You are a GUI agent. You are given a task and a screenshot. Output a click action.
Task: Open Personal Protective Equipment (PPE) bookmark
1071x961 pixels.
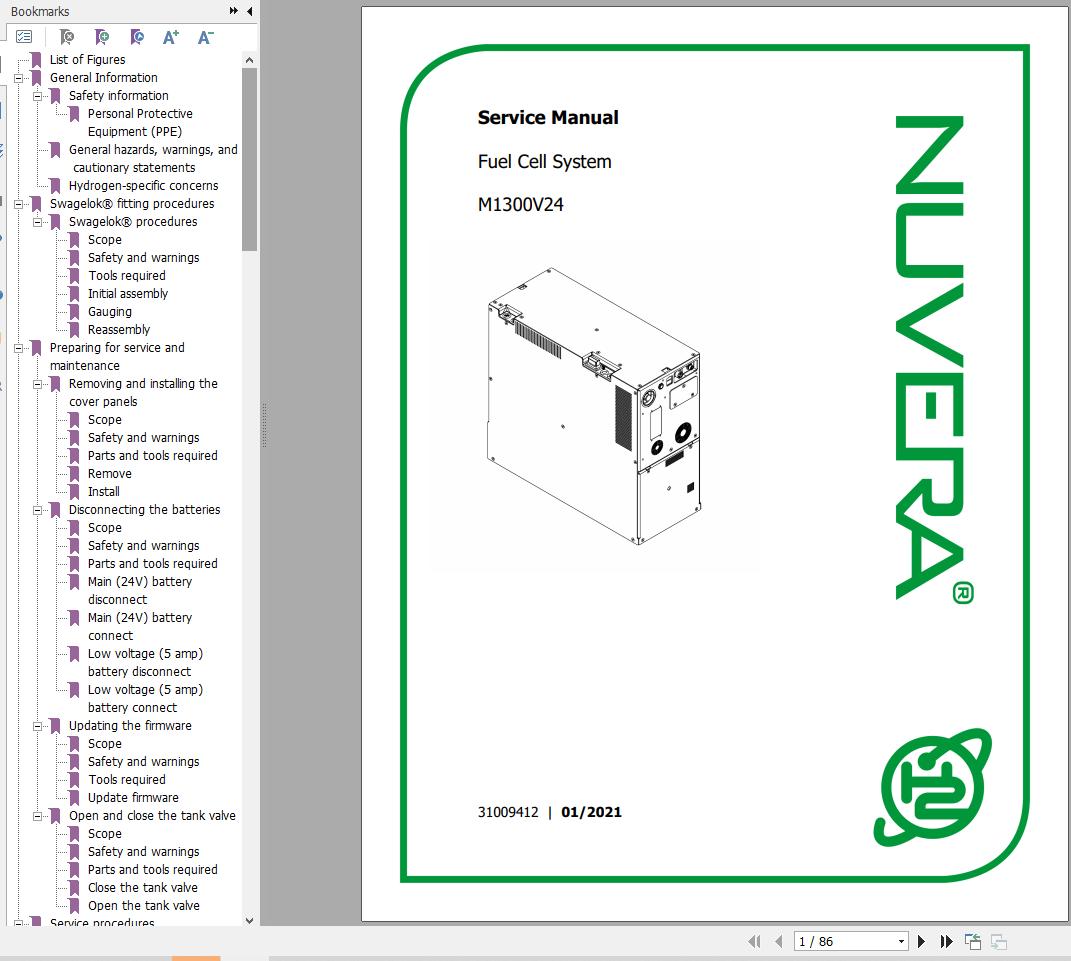[x=139, y=122]
